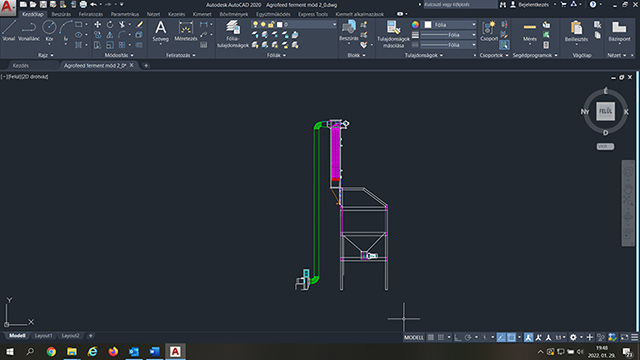The width and height of the screenshot is (640, 360).
Task: Click the Move tool in Módosítás panel
Action: click(97, 24)
